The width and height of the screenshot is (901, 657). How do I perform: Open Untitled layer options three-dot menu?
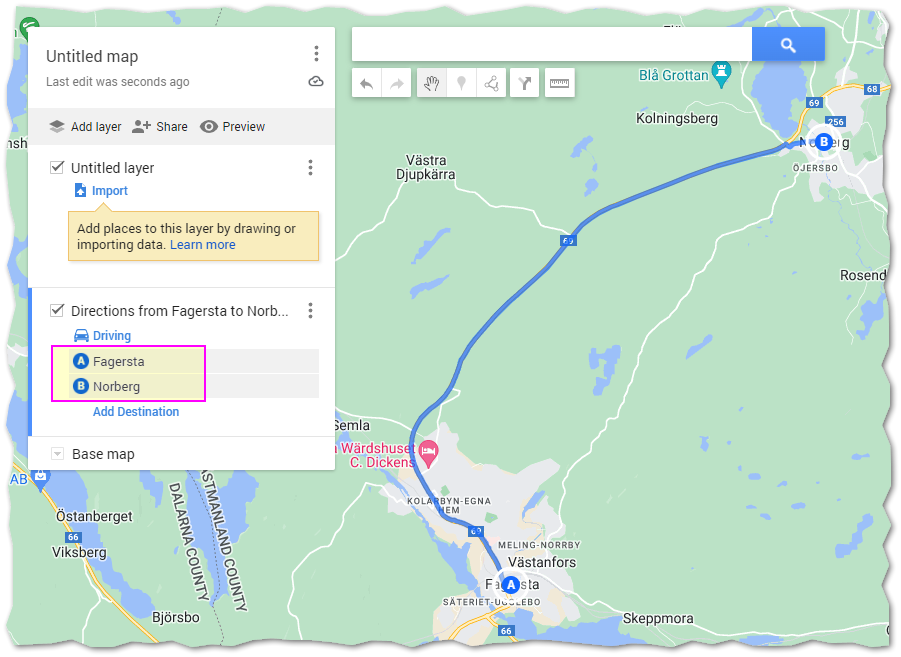point(310,167)
